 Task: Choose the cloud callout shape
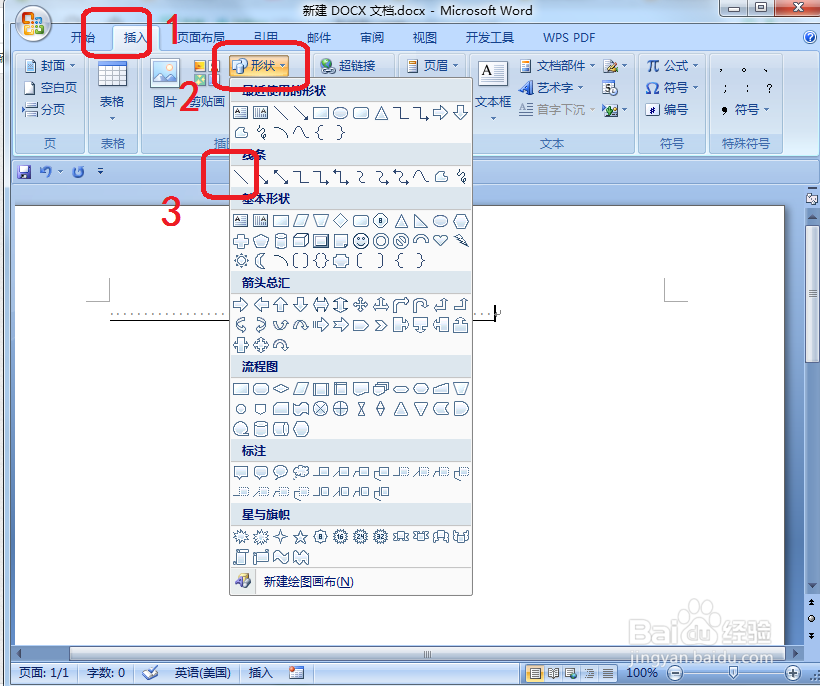tap(301, 473)
